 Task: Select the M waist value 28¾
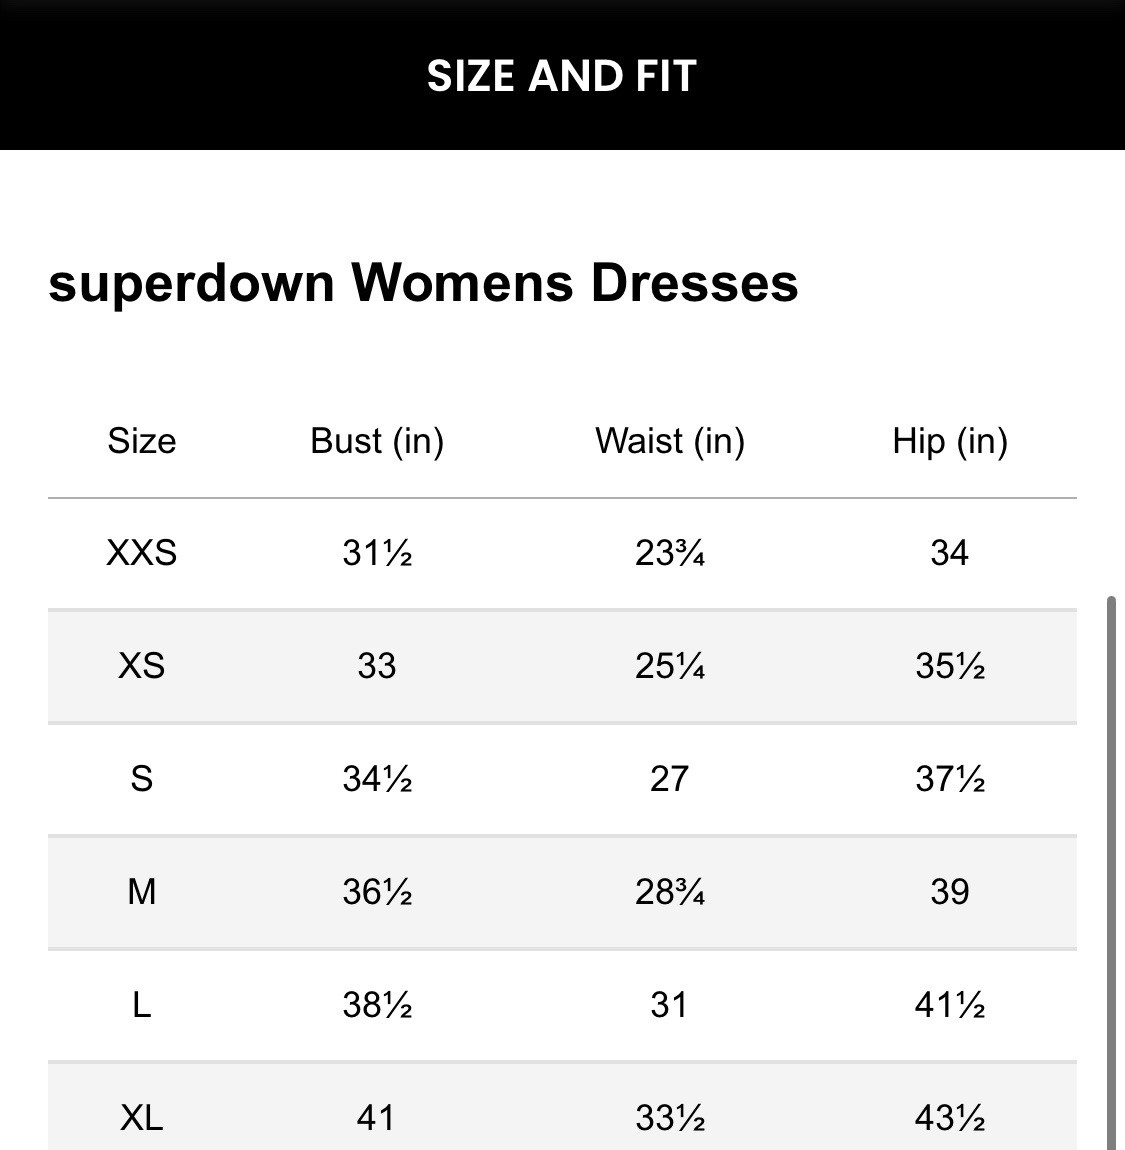[x=670, y=891]
